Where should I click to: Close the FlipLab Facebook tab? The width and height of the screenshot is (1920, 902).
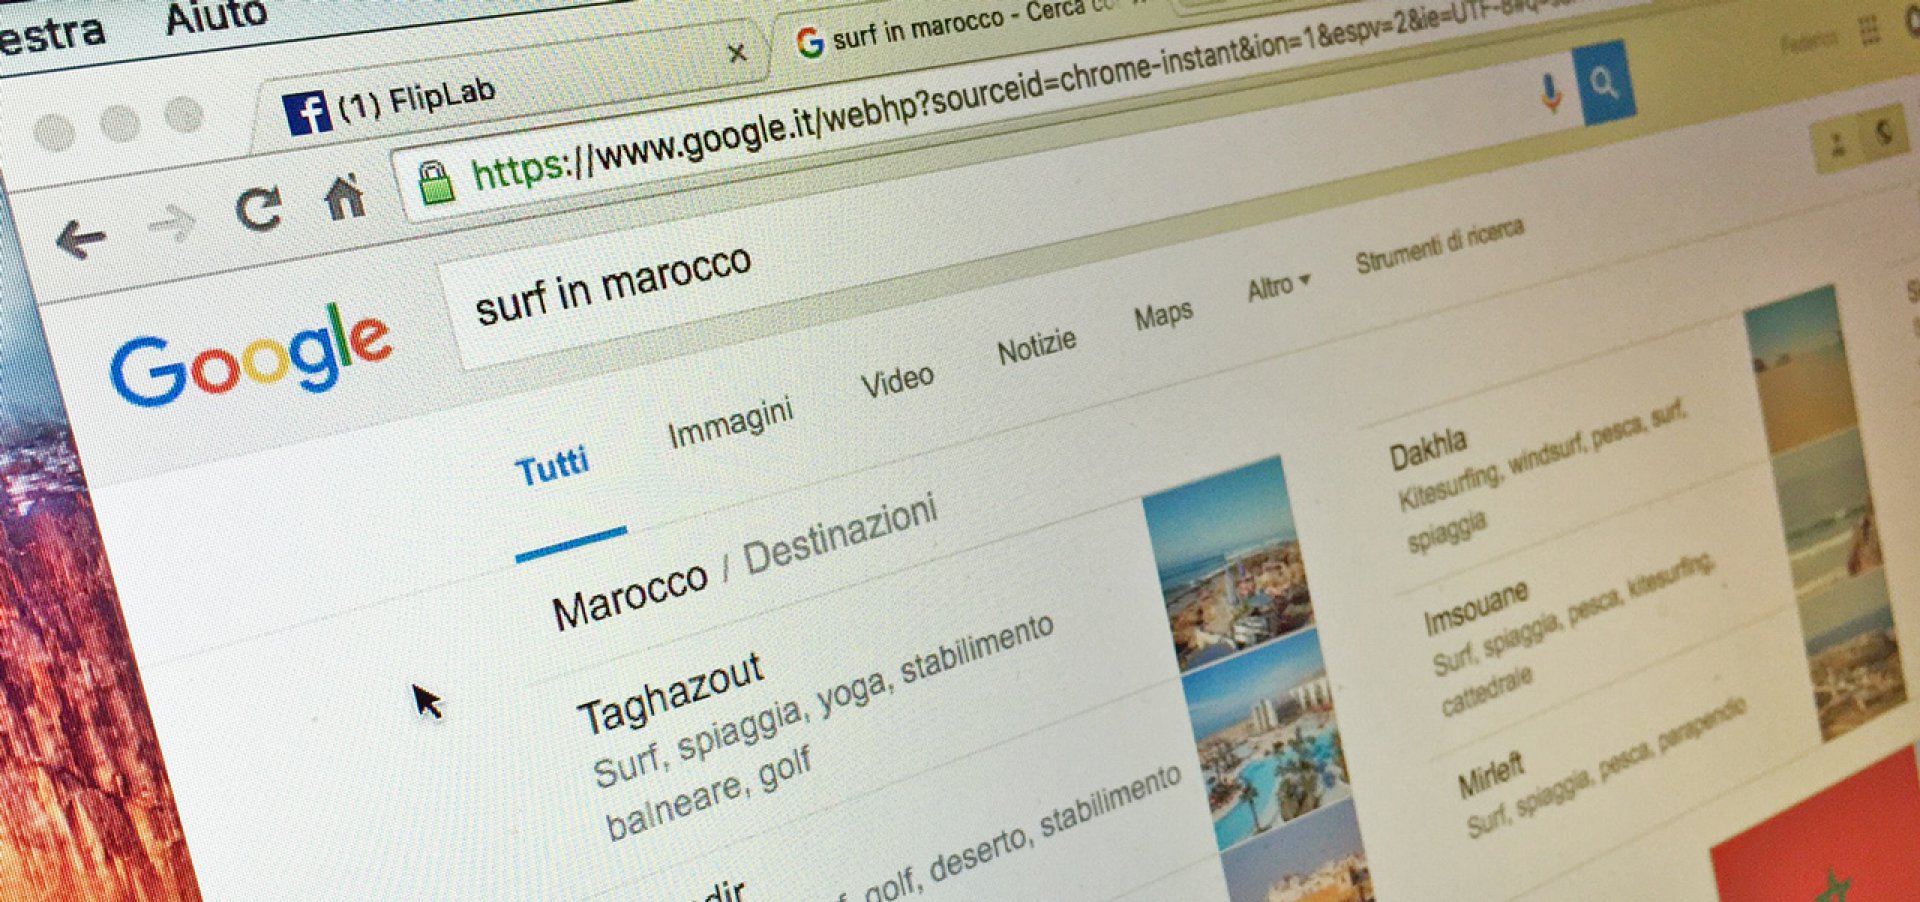click(737, 53)
